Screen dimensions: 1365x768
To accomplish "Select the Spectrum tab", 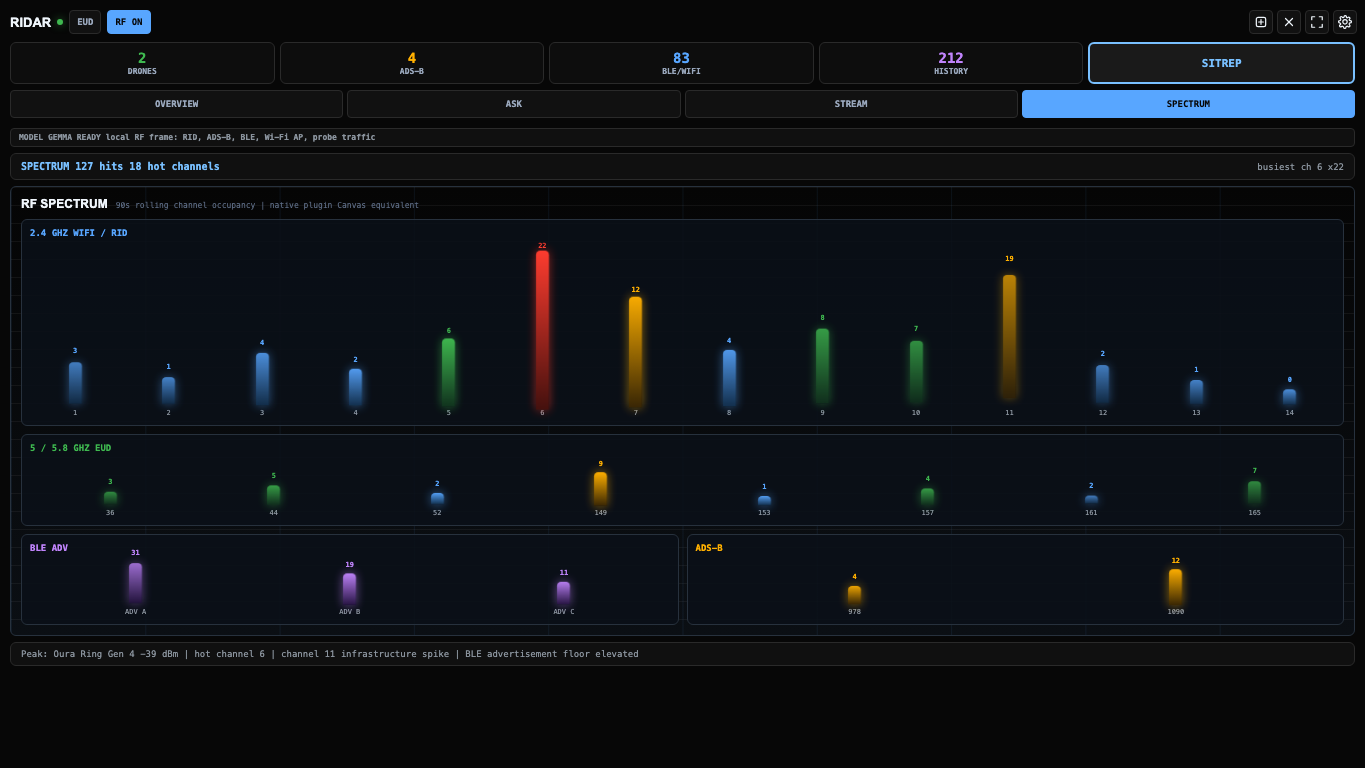I will click(x=1188, y=104).
